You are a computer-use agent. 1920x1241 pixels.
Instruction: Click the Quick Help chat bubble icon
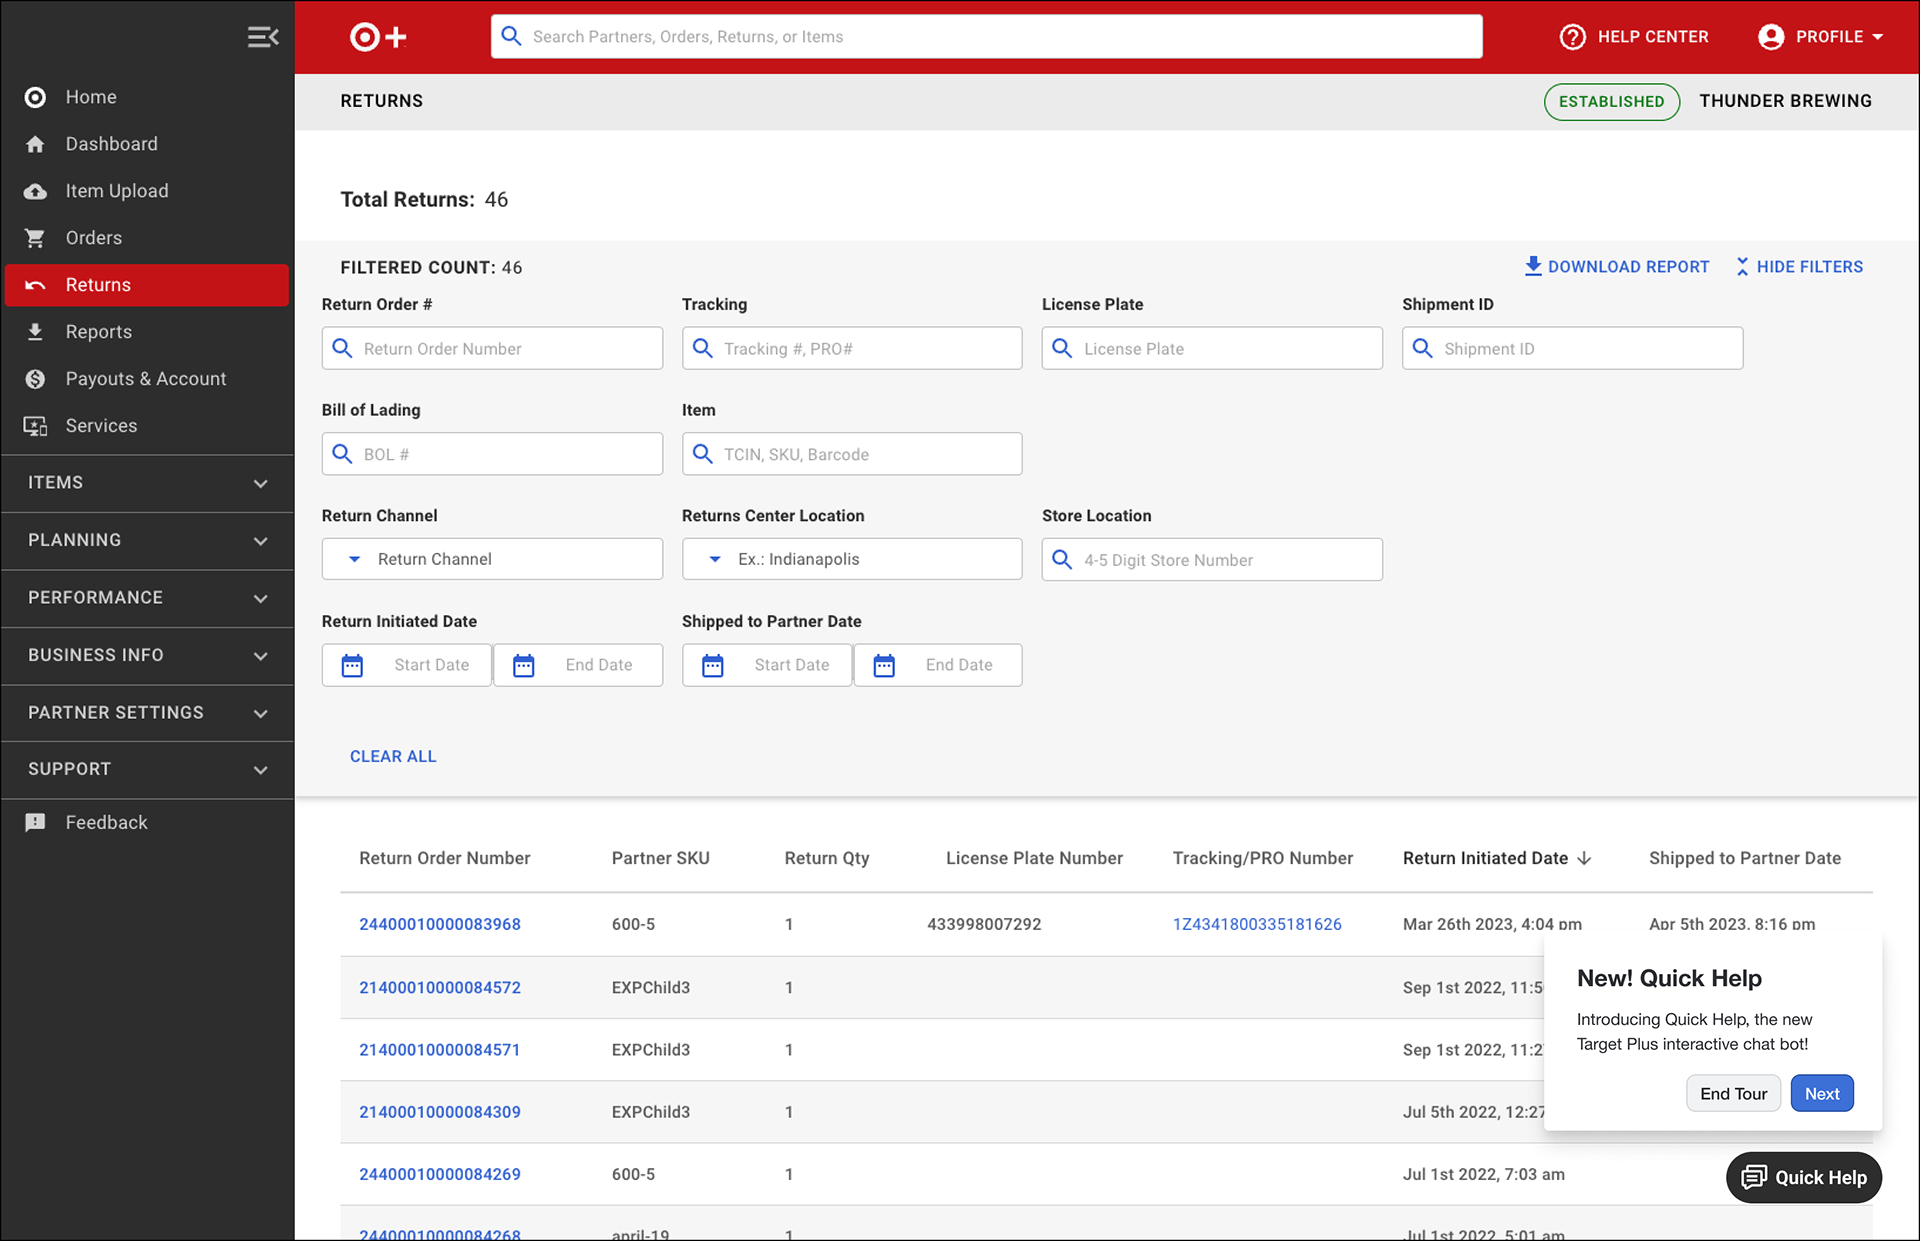[1754, 1177]
